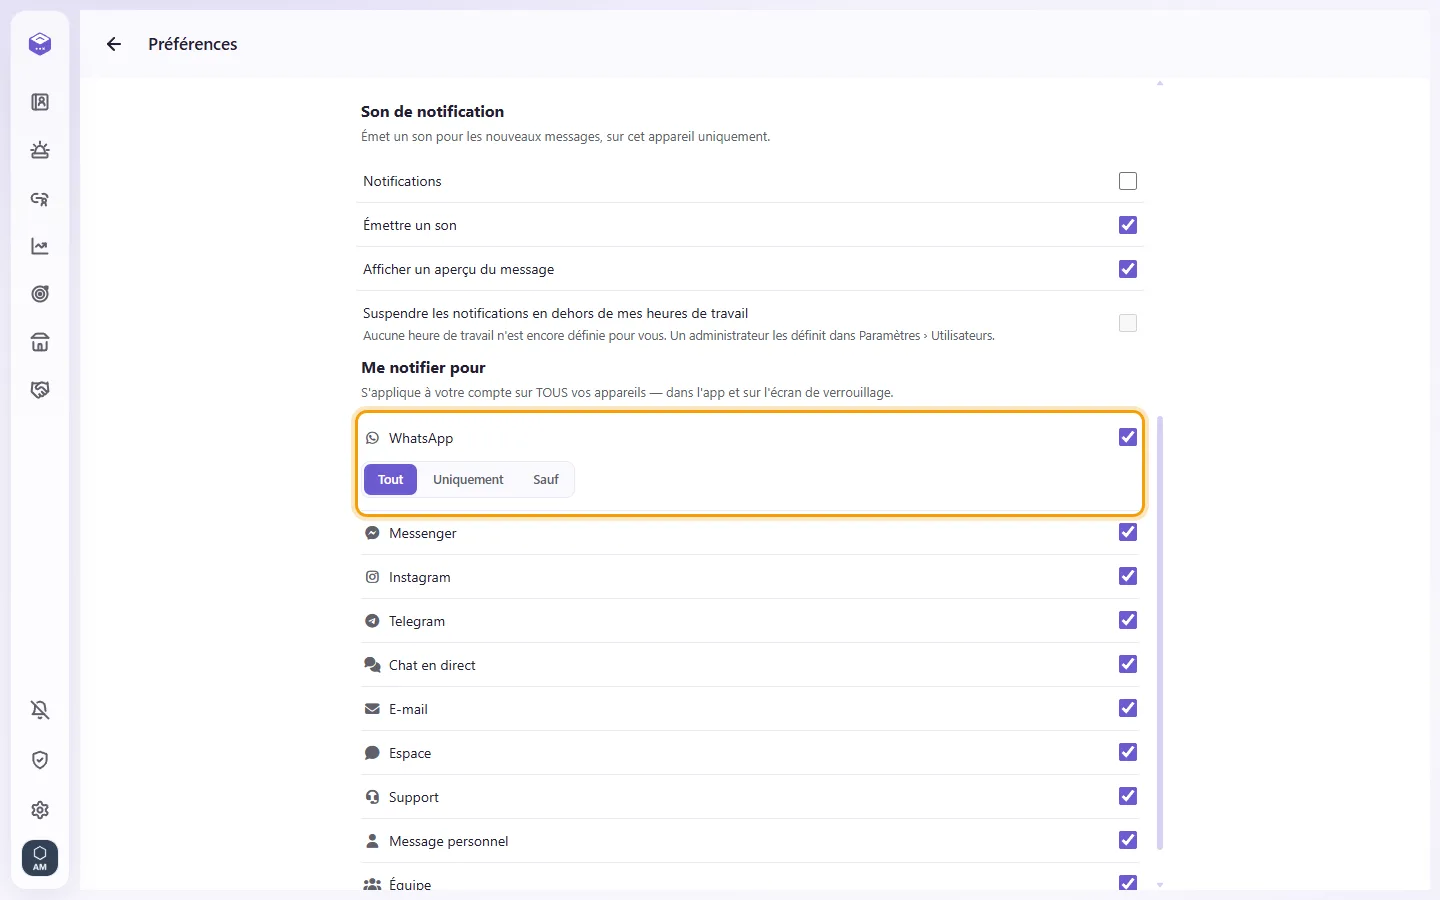Toggle the Messenger notification checkbox
The height and width of the screenshot is (900, 1440).
[1128, 532]
